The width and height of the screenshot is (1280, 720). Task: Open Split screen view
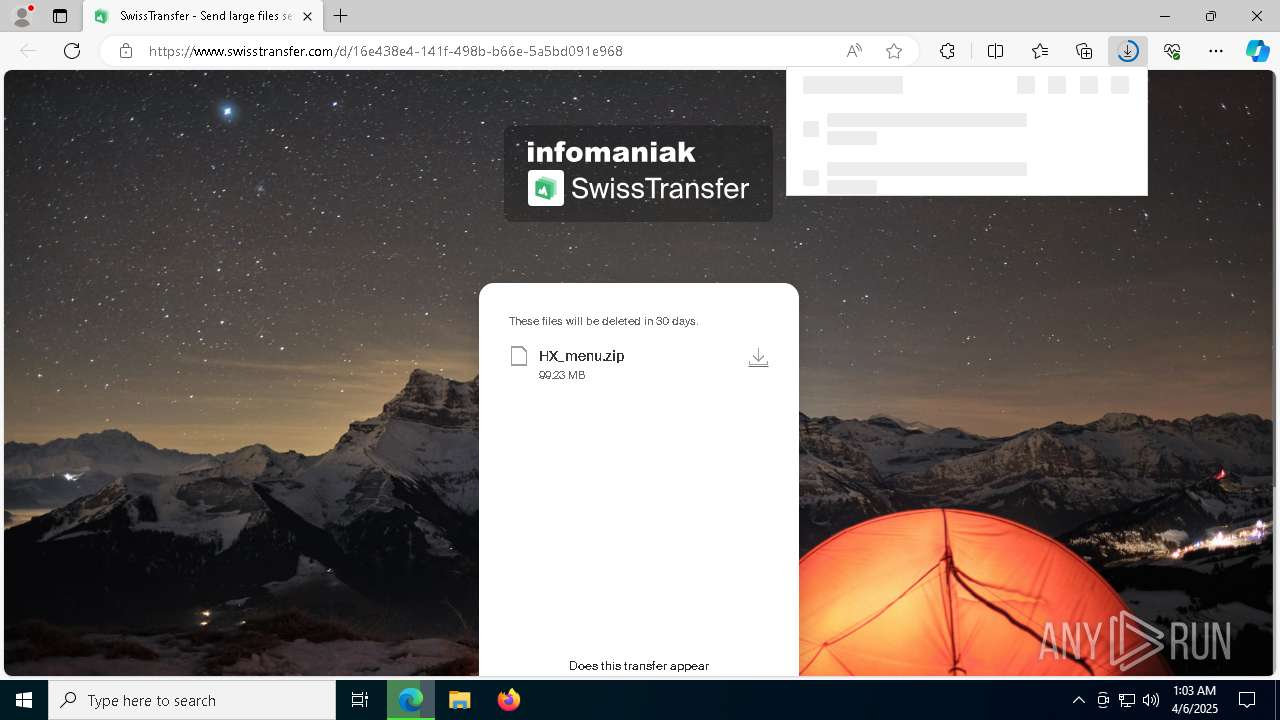[x=995, y=51]
